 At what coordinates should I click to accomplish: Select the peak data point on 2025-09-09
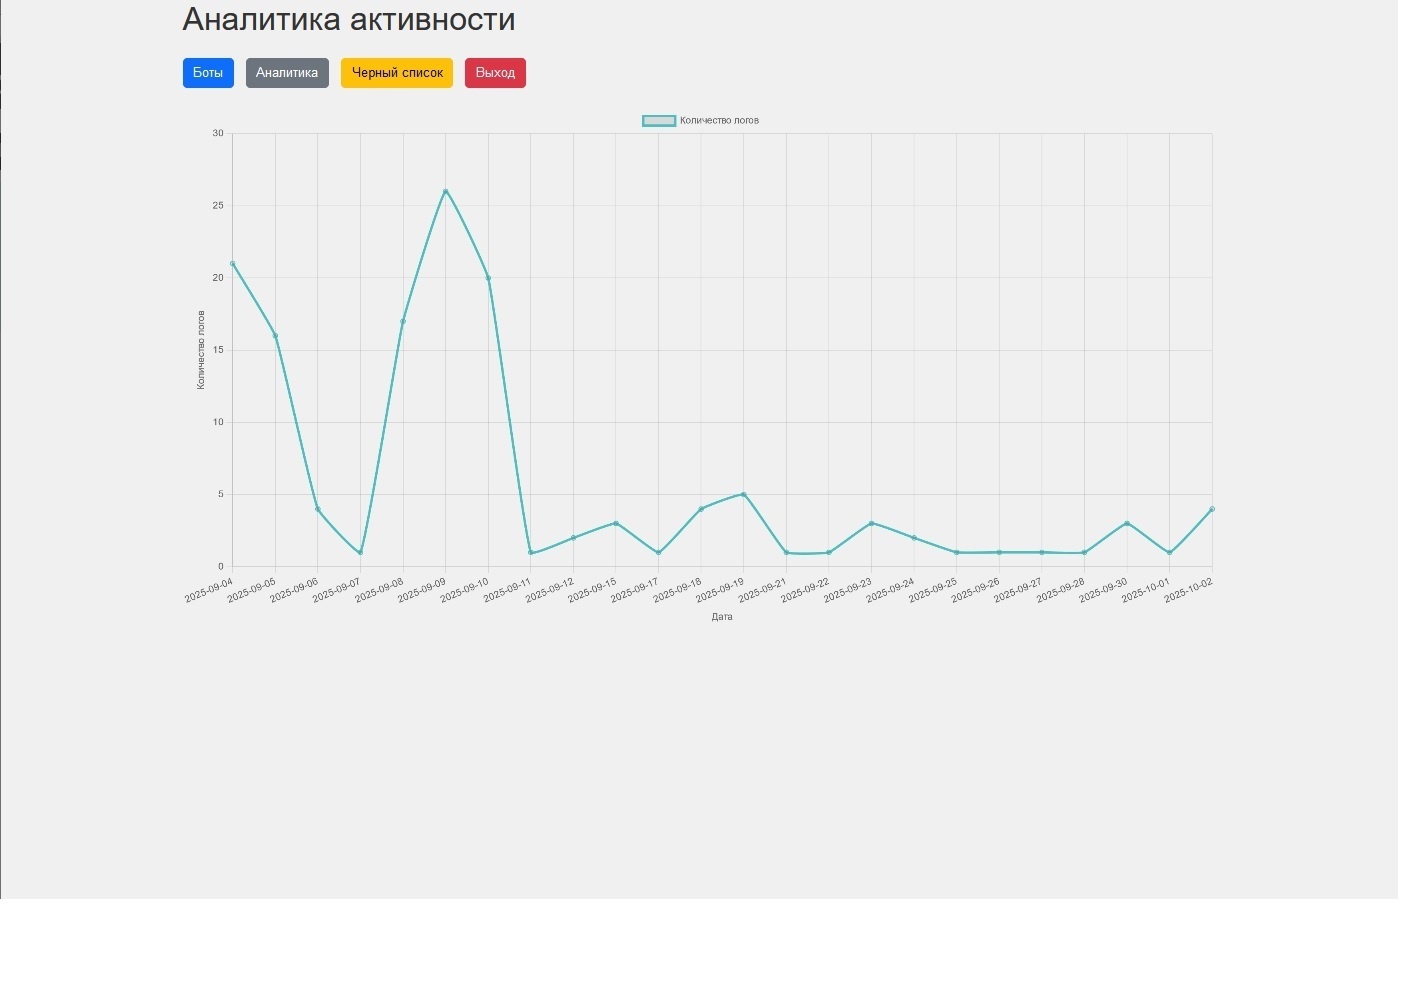(x=446, y=191)
